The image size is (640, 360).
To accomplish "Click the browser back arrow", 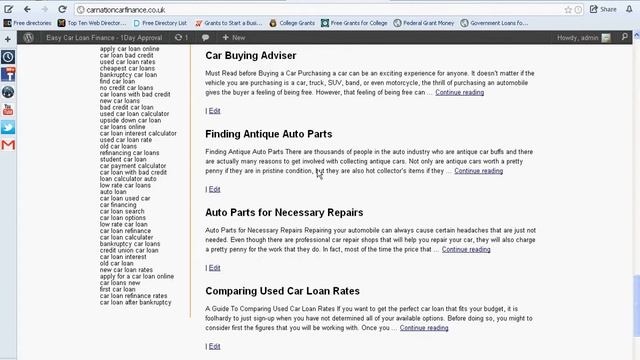I will 27,9.
